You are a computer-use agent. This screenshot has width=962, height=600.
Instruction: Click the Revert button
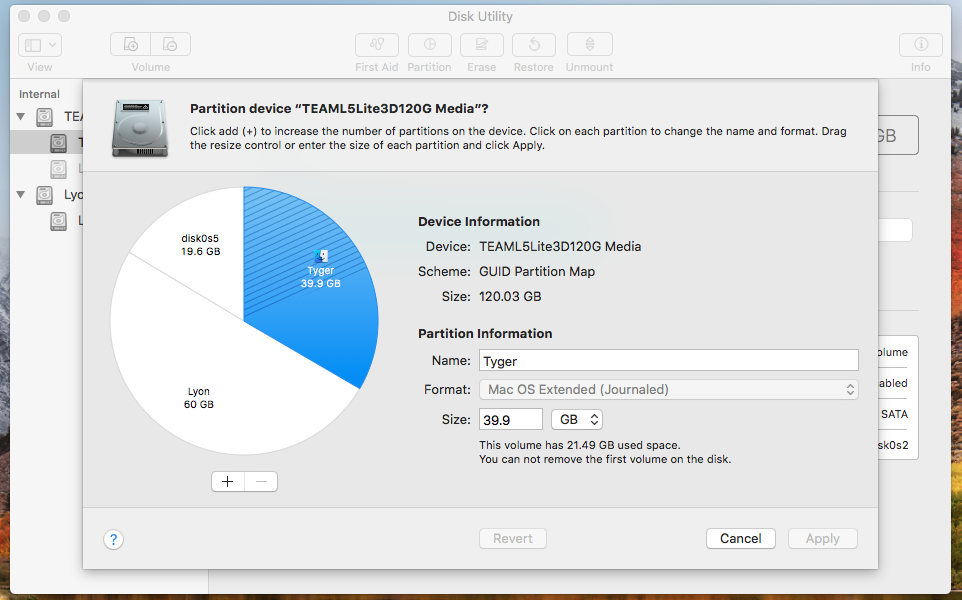point(513,539)
